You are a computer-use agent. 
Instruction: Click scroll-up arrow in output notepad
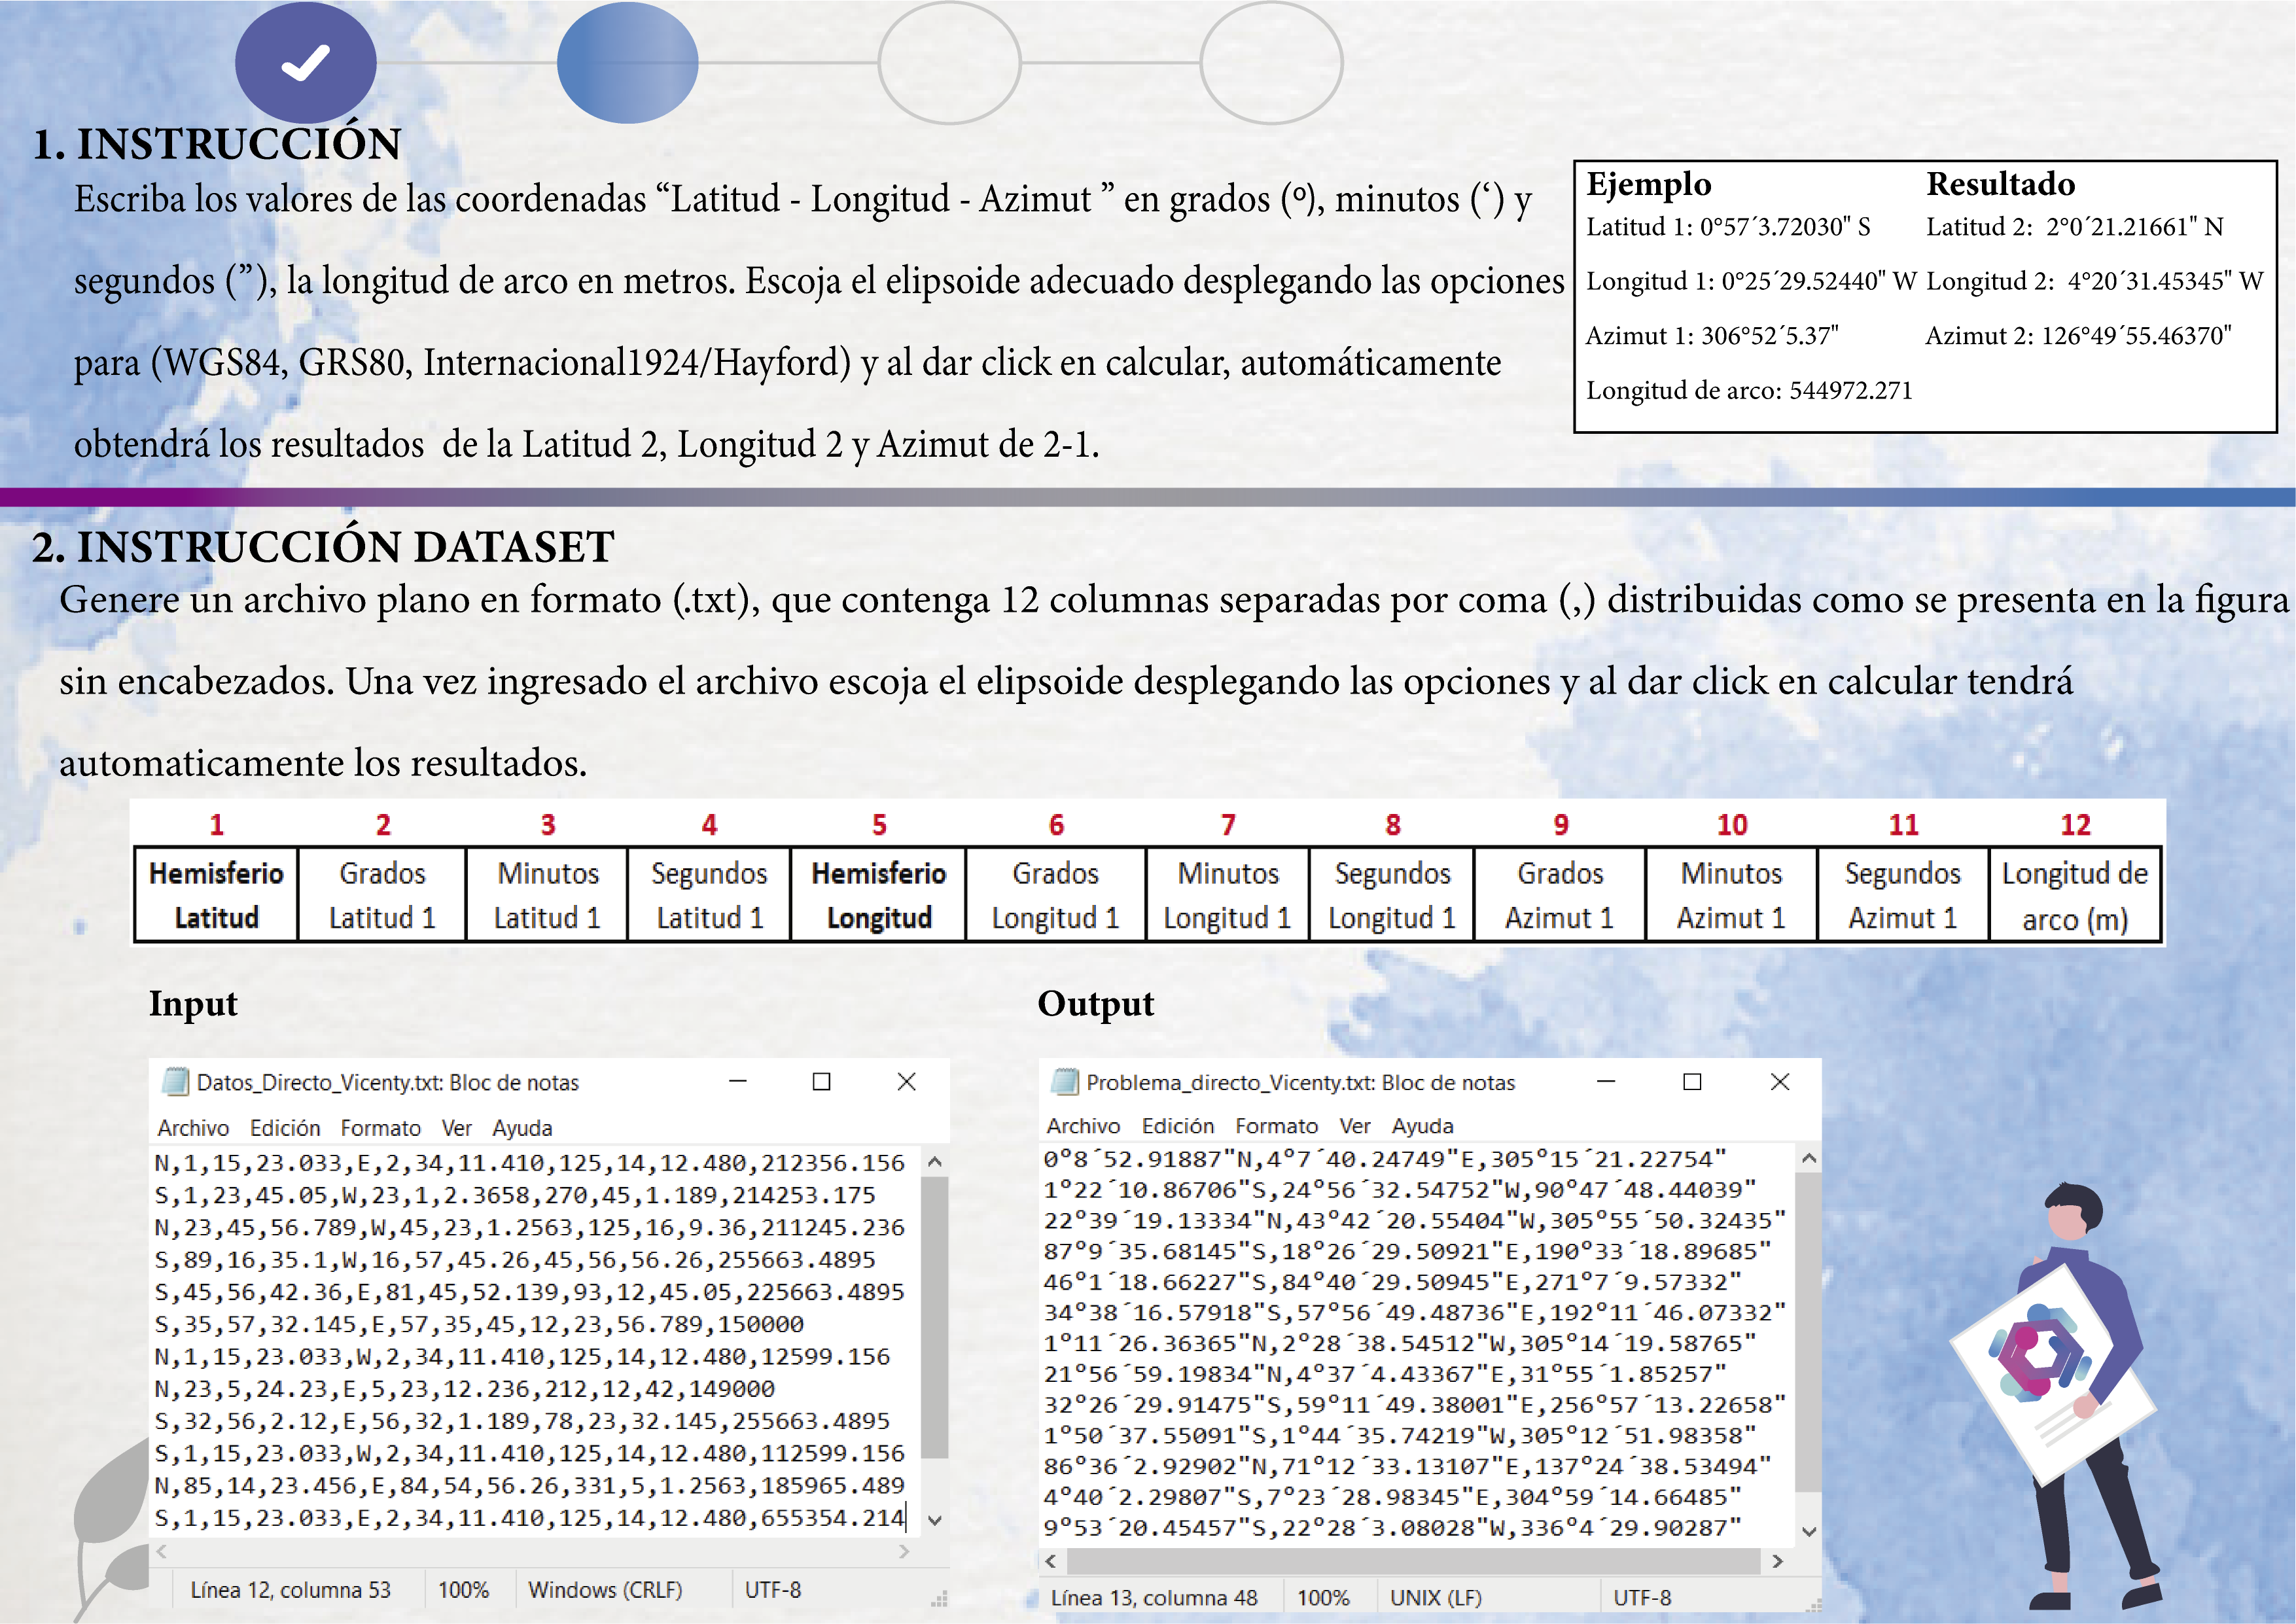click(1808, 1159)
